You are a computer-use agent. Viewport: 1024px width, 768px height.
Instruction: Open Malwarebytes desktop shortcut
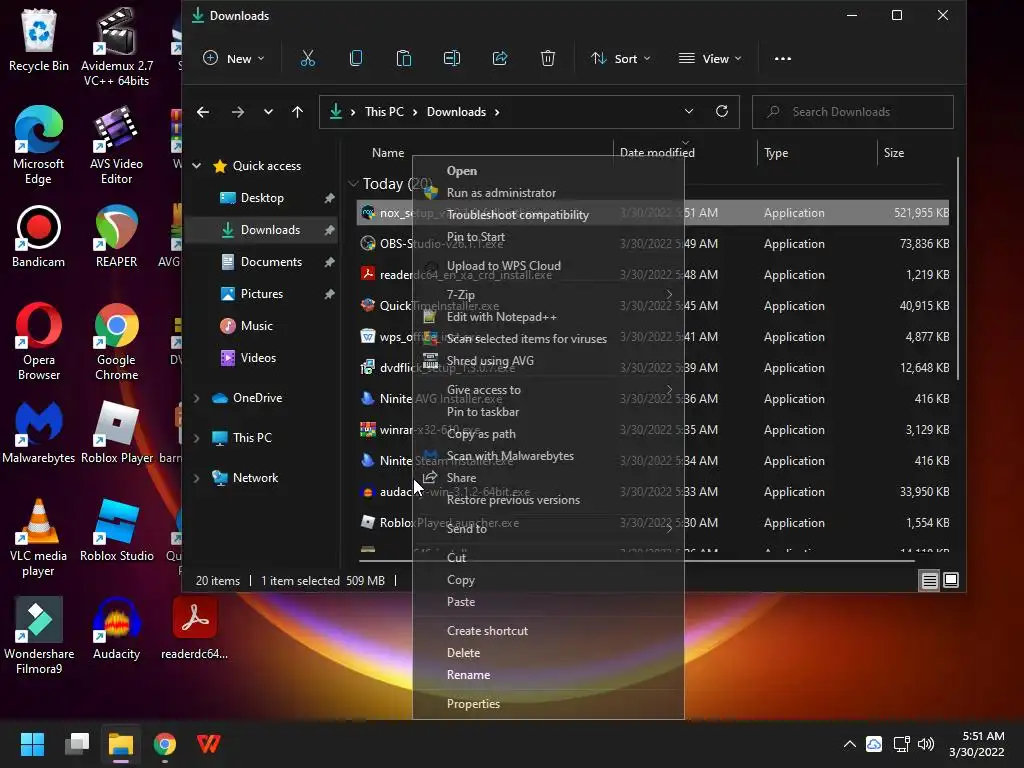point(39,432)
